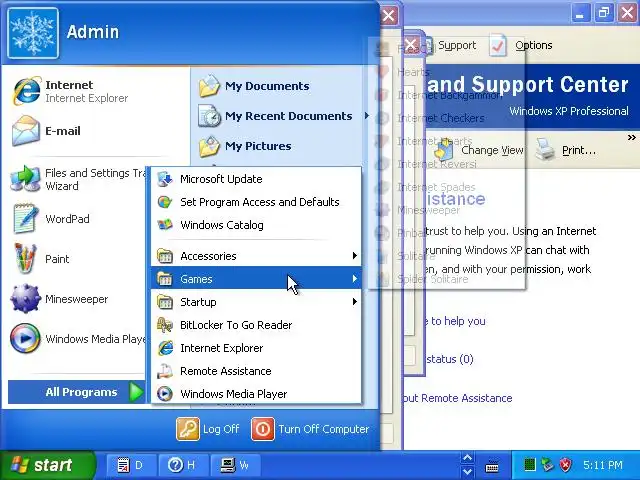
Task: Open Windows Media Player in left pane
Action: 78,339
